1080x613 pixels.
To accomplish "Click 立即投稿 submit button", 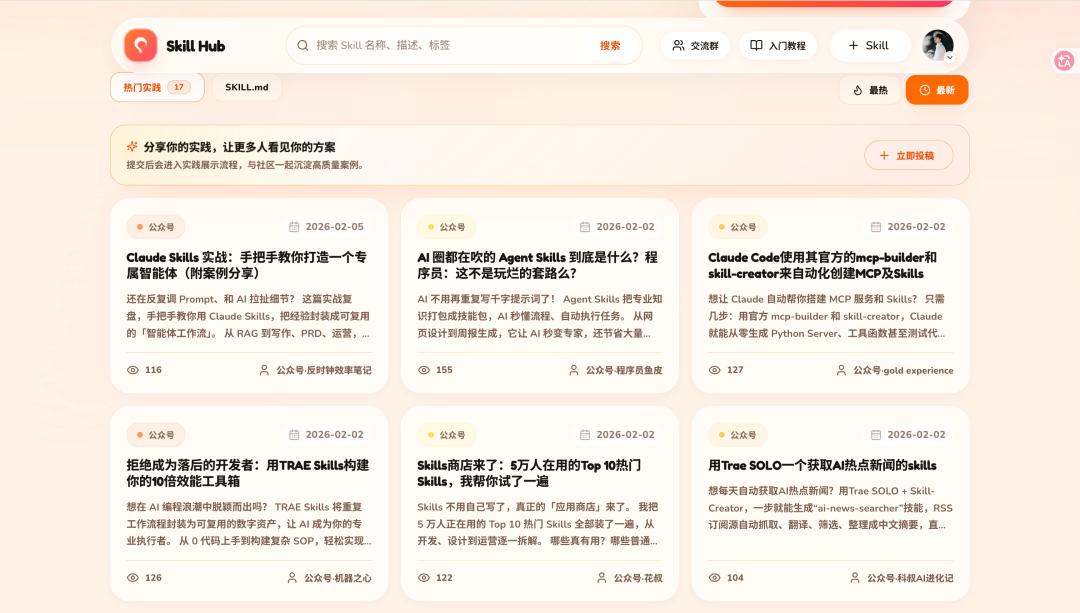I will point(908,155).
